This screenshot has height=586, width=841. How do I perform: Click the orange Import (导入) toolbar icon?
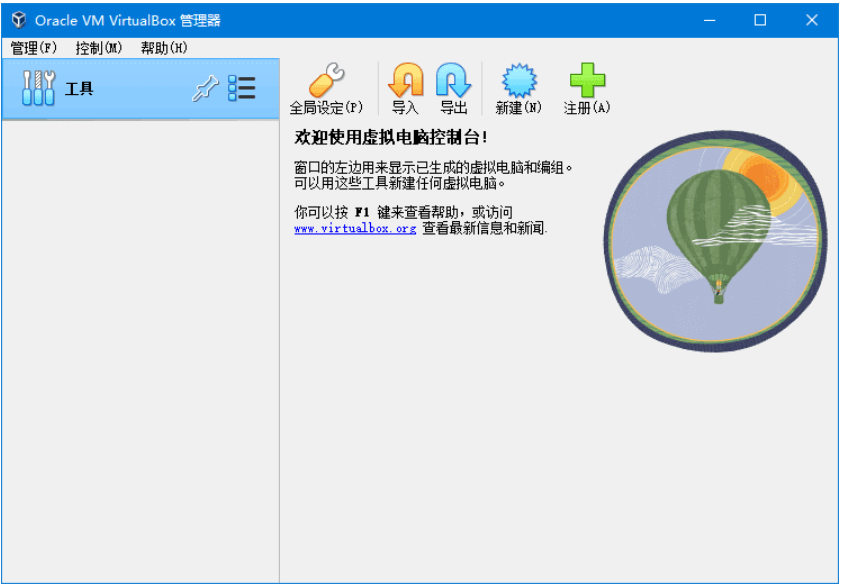tap(405, 80)
